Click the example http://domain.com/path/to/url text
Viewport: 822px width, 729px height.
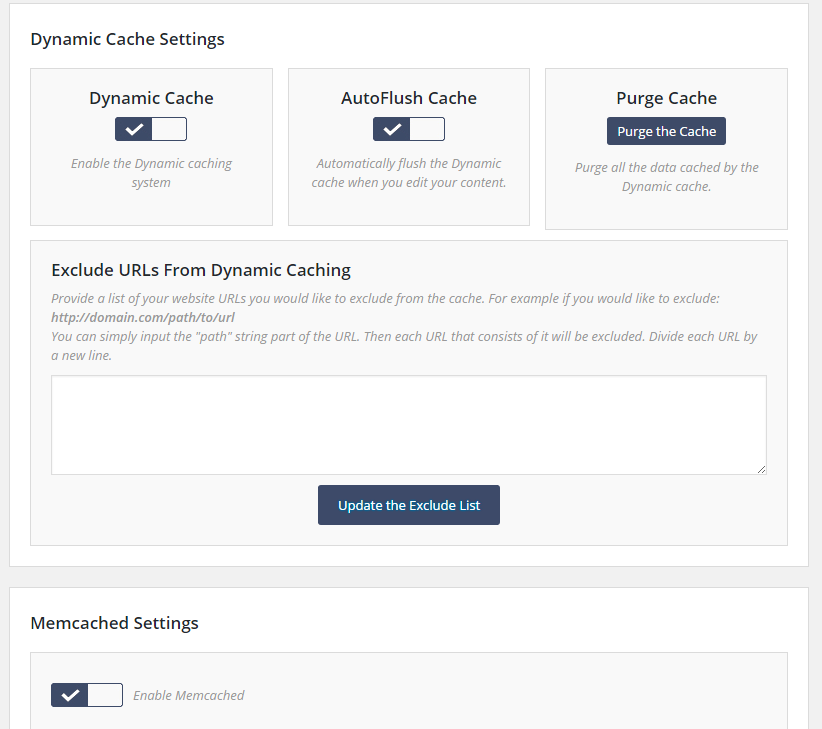click(x=143, y=318)
